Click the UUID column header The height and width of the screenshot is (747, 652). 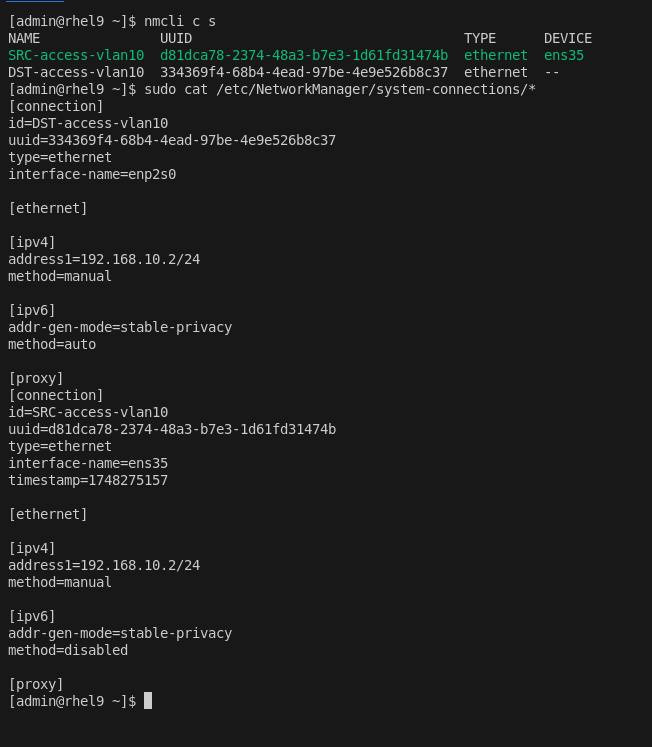(x=176, y=38)
